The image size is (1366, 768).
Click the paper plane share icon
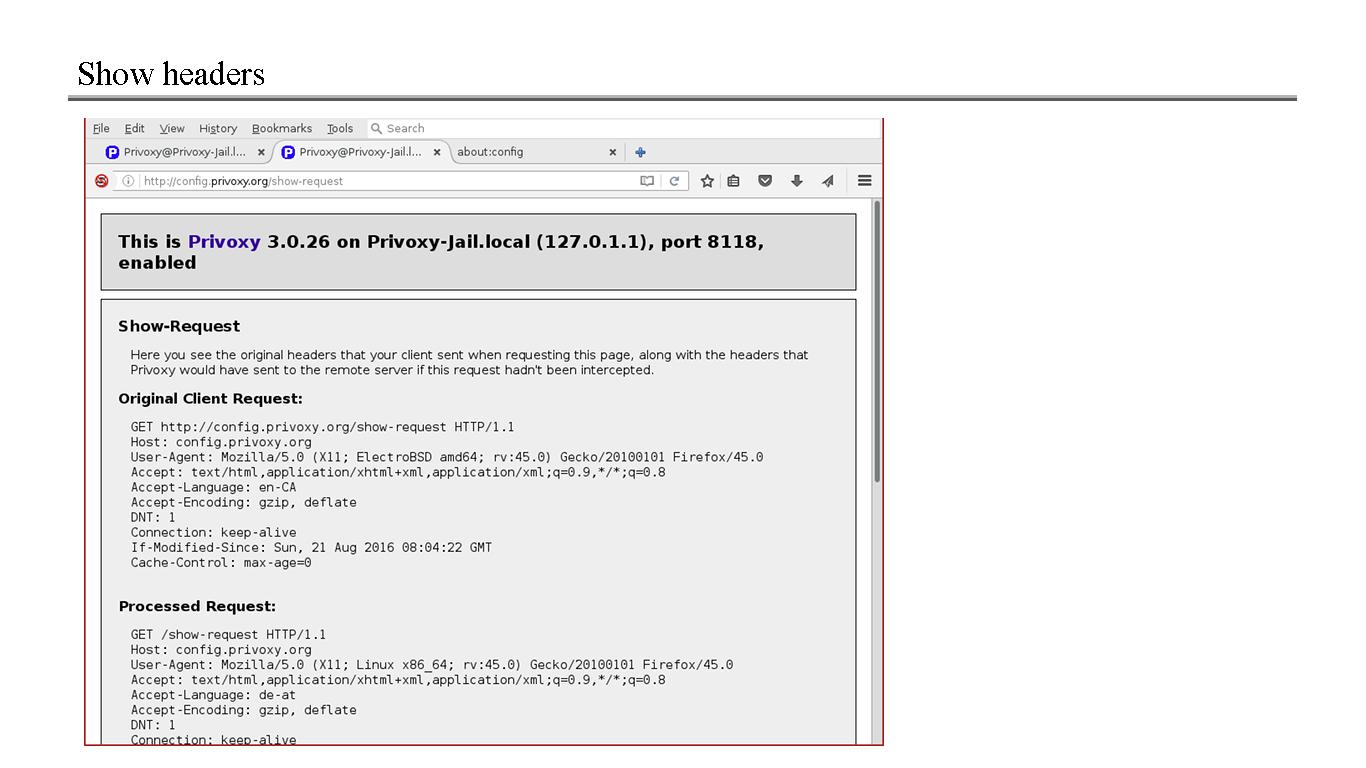[x=827, y=181]
